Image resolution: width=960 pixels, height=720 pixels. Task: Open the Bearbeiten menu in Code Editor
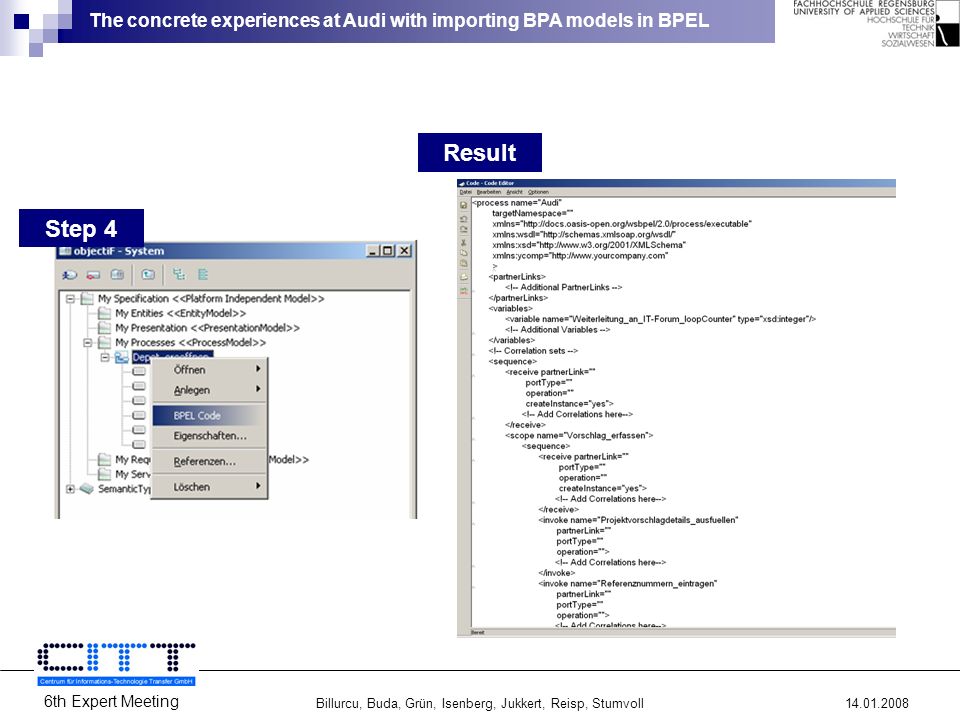489,192
